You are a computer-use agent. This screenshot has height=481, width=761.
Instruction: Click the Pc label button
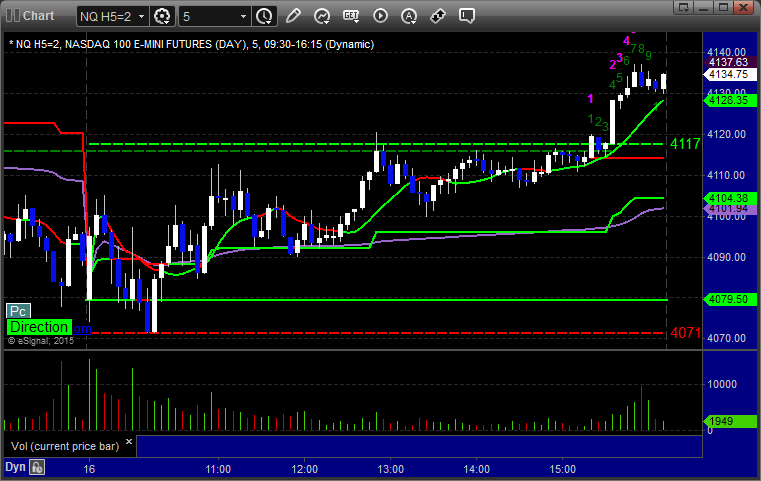coord(18,311)
